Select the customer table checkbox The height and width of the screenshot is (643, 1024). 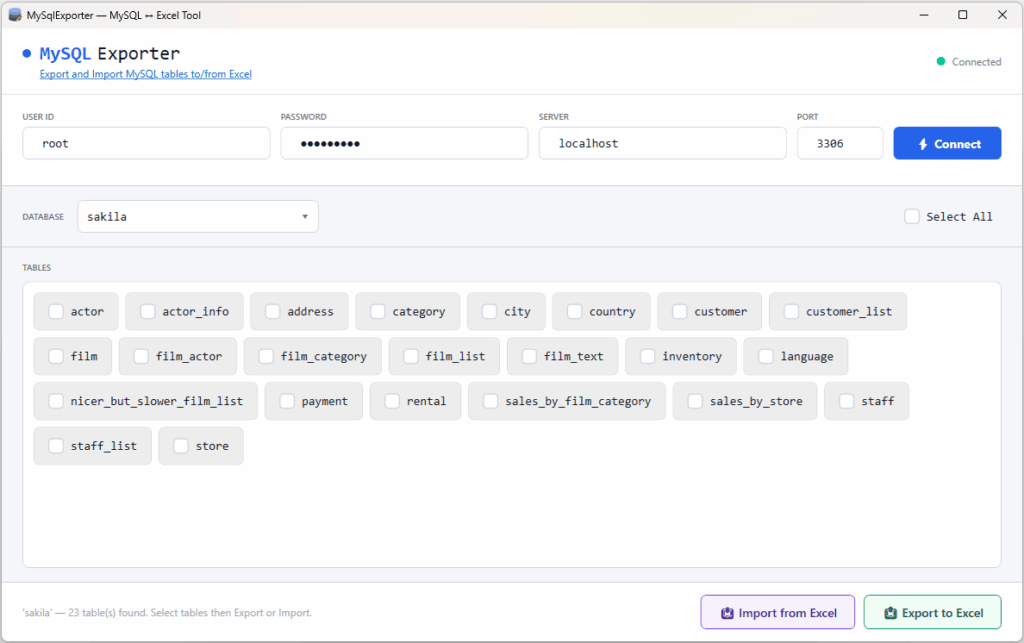pos(680,311)
